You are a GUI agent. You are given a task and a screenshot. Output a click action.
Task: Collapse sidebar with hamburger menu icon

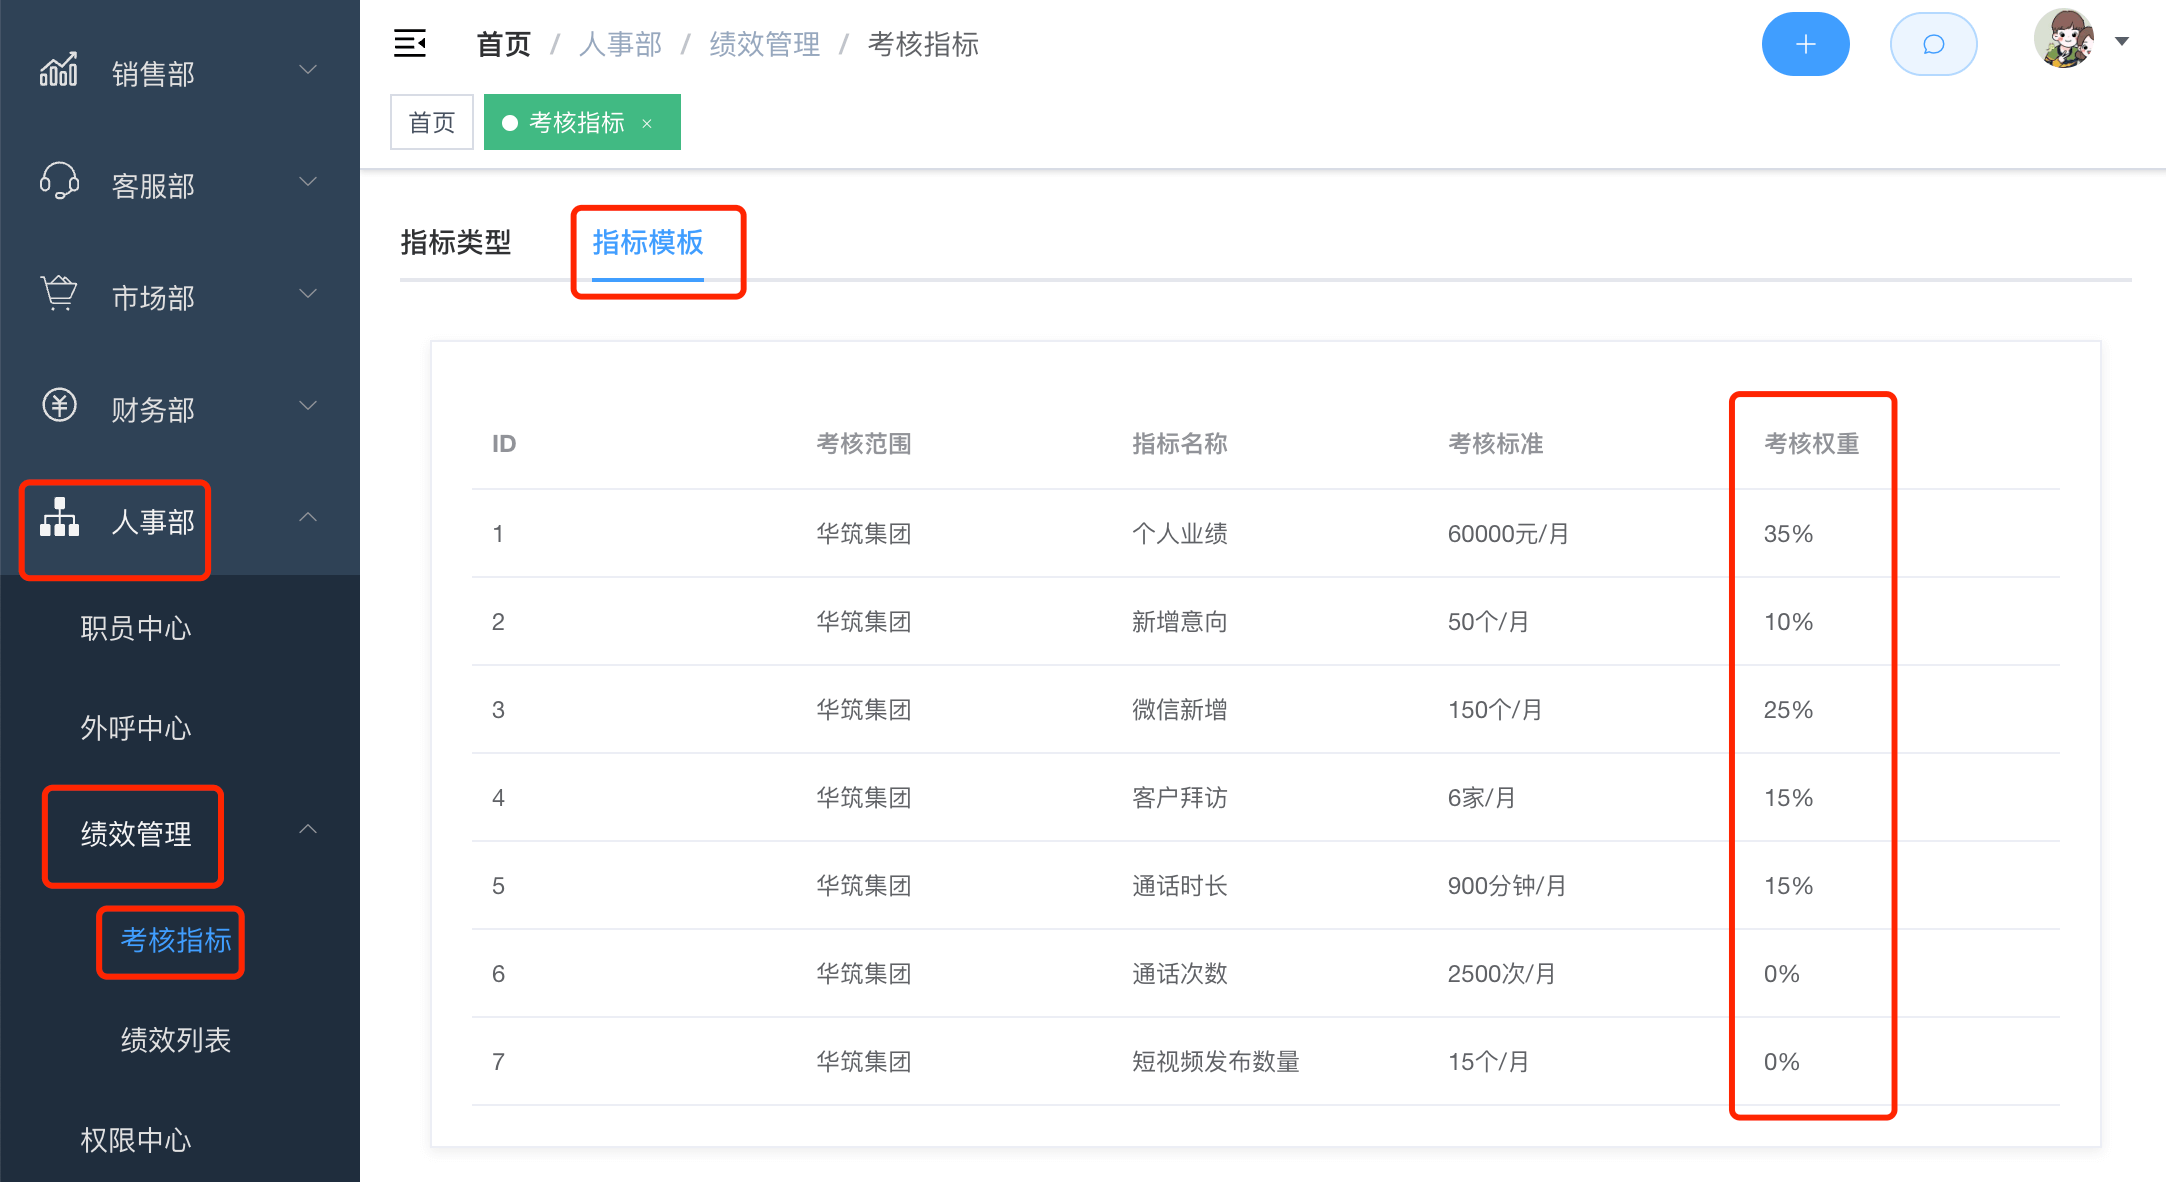410,44
